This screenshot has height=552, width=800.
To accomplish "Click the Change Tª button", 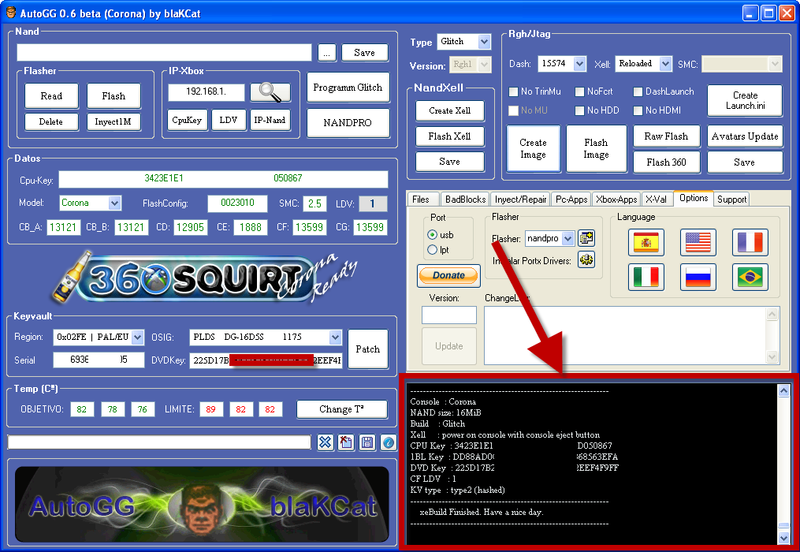I will tap(342, 409).
